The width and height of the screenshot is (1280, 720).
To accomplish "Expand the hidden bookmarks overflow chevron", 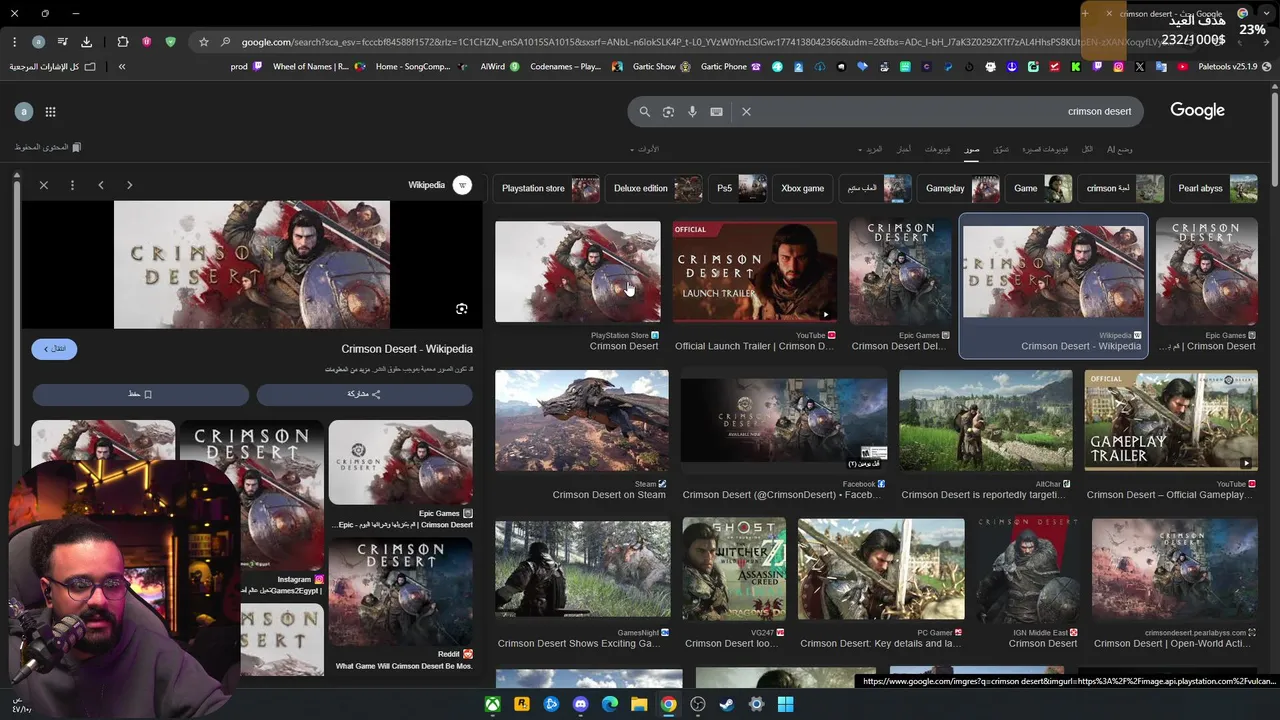I will [122, 67].
